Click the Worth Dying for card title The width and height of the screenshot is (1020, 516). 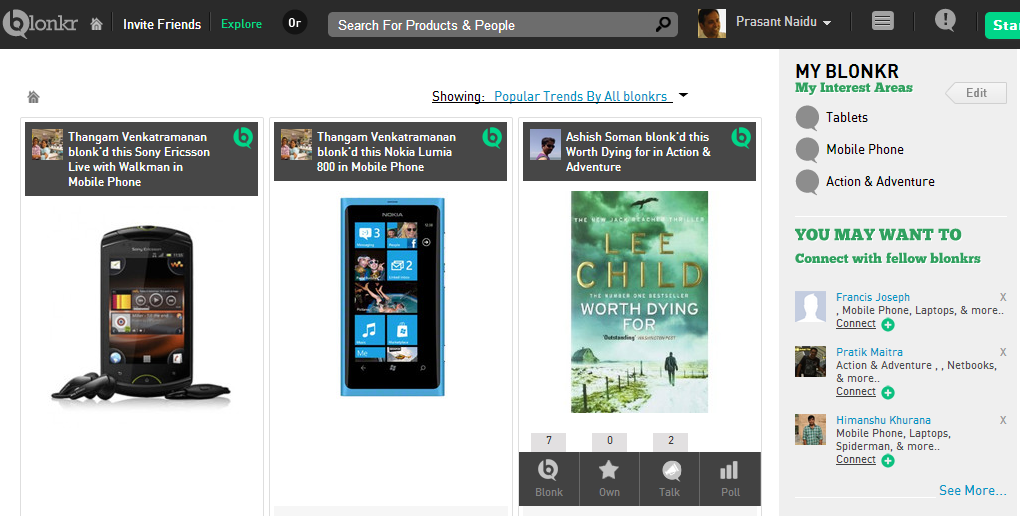[x=638, y=152]
